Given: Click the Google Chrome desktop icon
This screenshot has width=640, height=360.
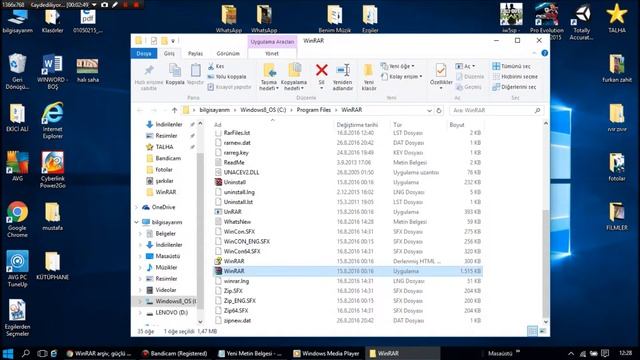Looking at the screenshot, I should click(17, 219).
